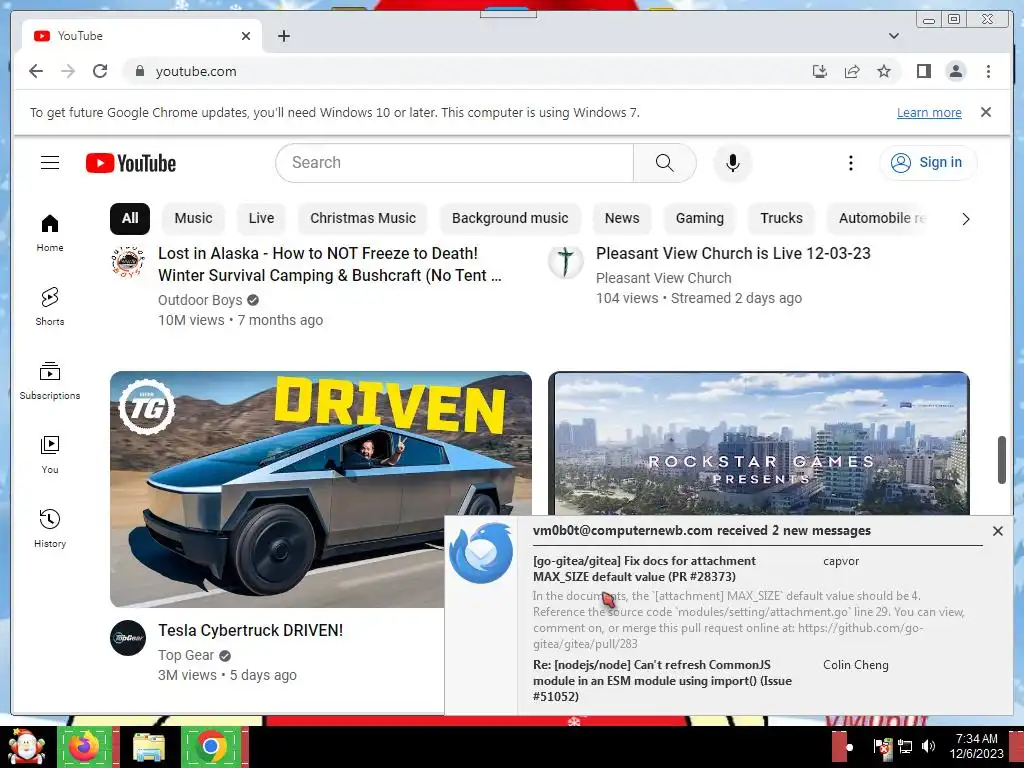
Task: Open Tesla Cybertruck DRIVEN! title
Action: point(250,630)
